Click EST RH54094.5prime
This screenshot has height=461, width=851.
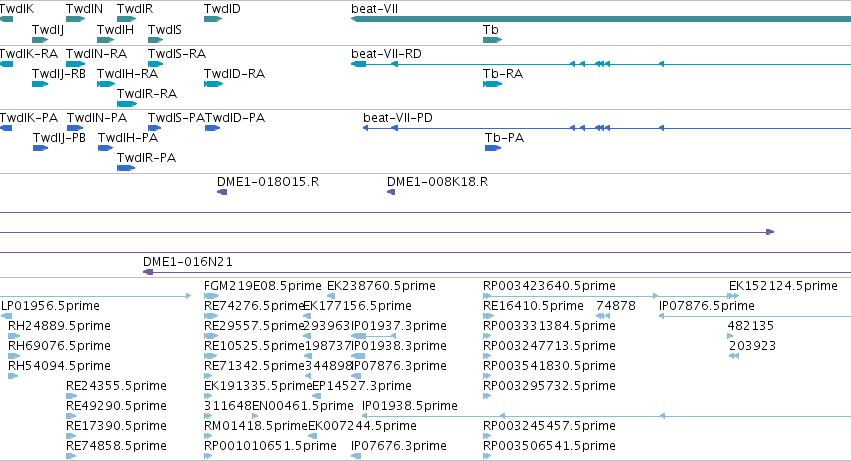point(59,366)
